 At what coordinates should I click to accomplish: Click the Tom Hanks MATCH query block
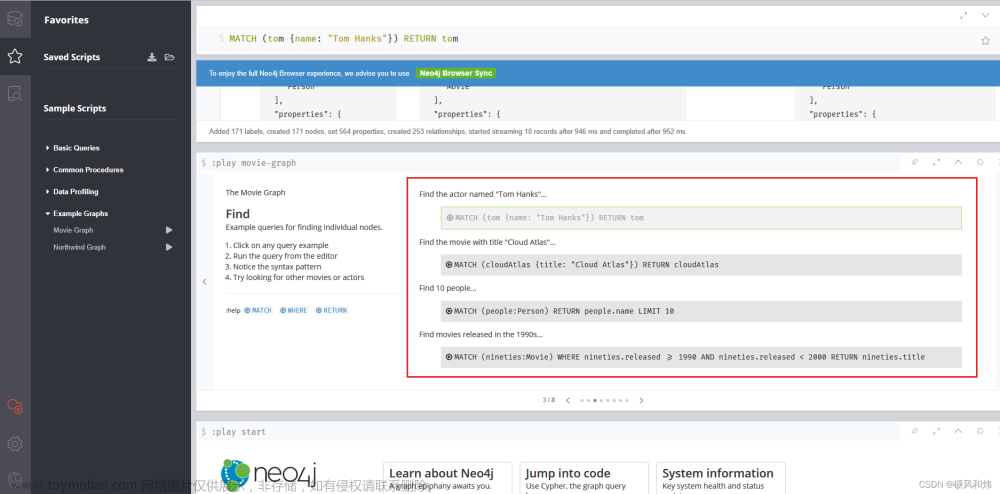tap(701, 217)
